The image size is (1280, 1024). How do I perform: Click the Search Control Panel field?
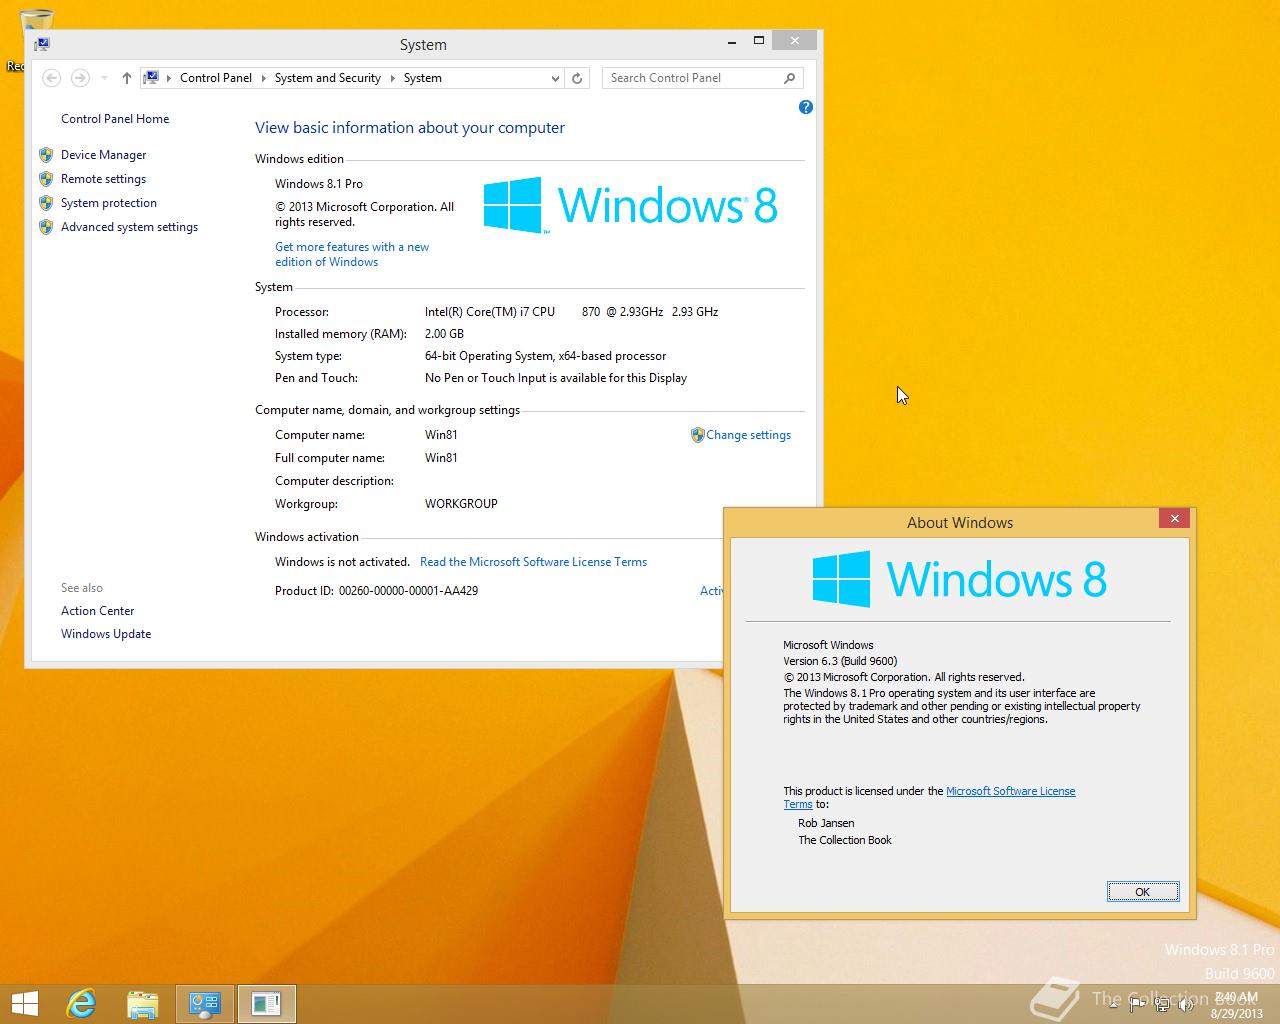coord(702,78)
